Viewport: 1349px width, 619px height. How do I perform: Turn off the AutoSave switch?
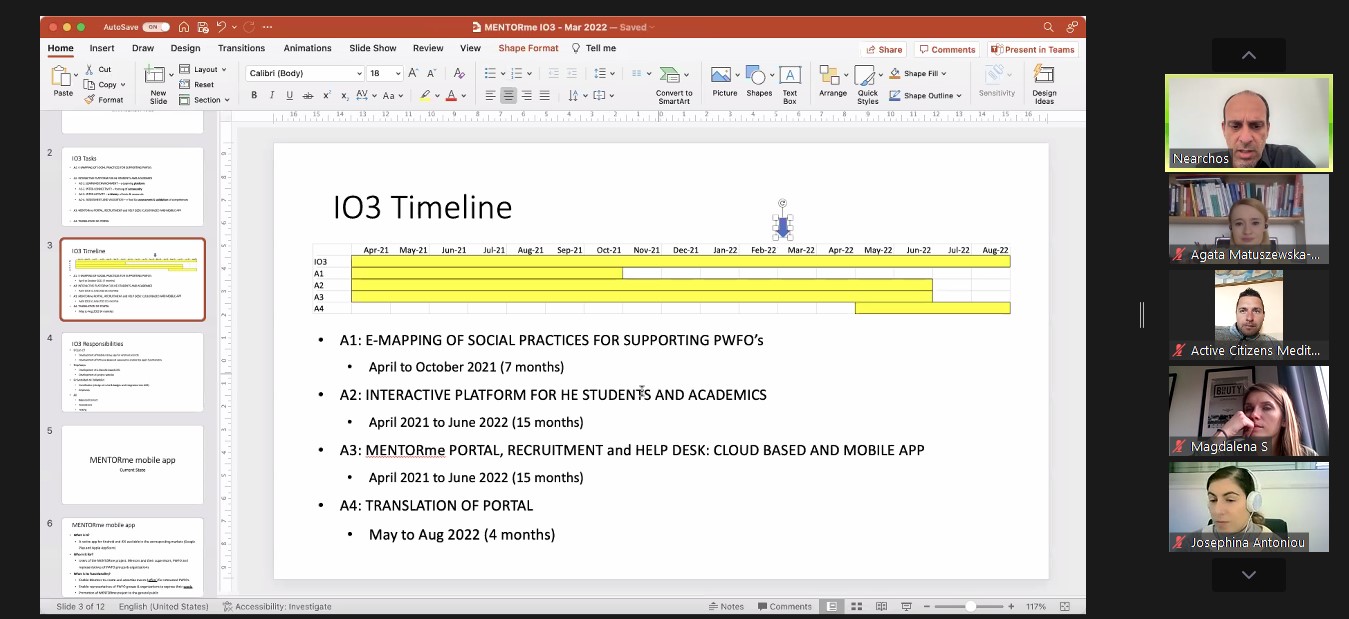coord(156,27)
